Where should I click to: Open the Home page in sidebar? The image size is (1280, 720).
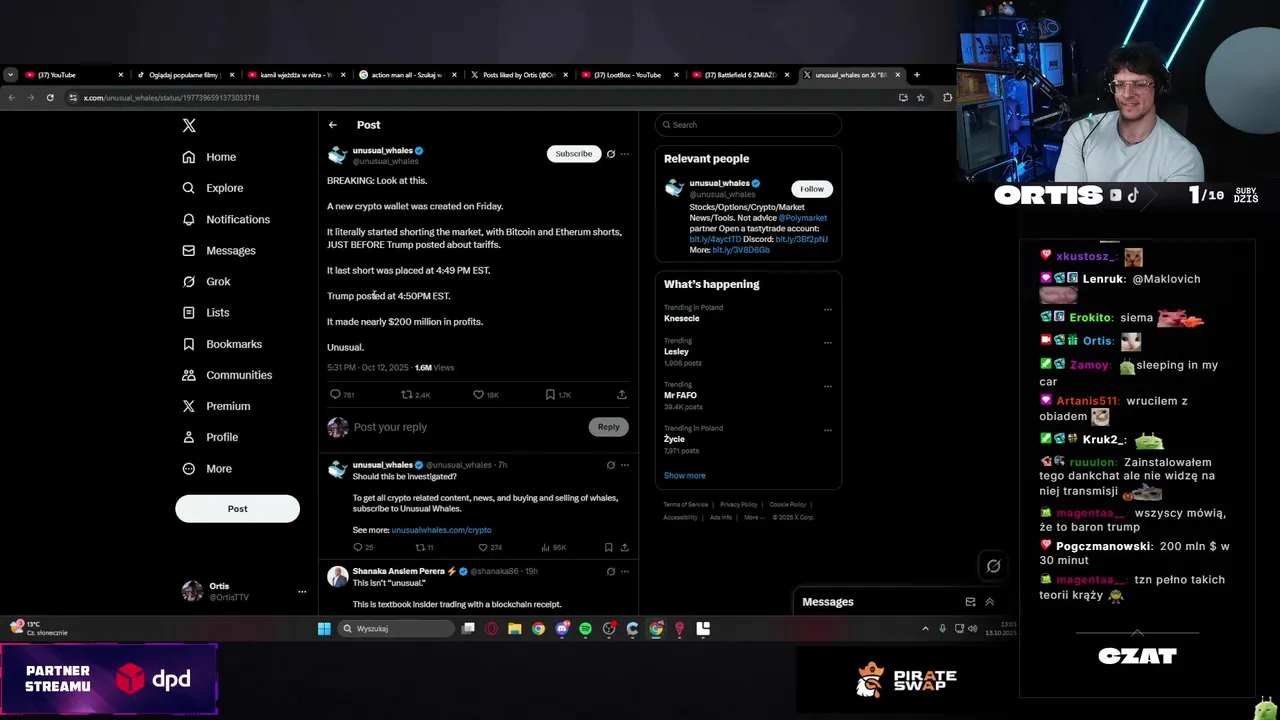pyautogui.click(x=209, y=157)
